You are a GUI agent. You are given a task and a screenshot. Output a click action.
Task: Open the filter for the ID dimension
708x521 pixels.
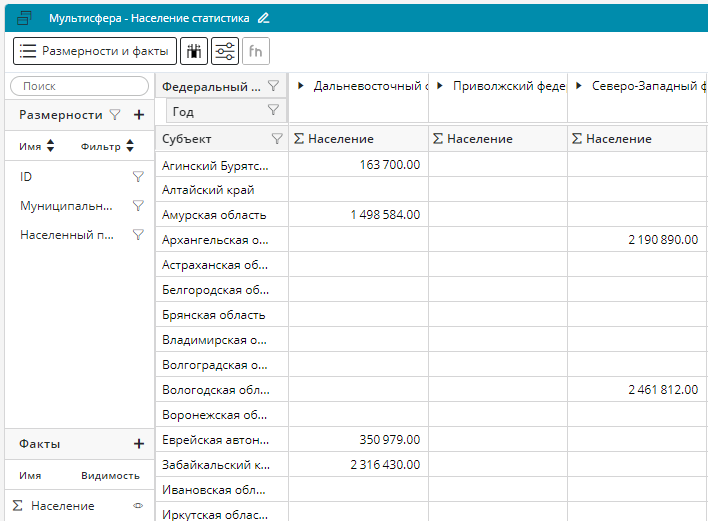[138, 176]
